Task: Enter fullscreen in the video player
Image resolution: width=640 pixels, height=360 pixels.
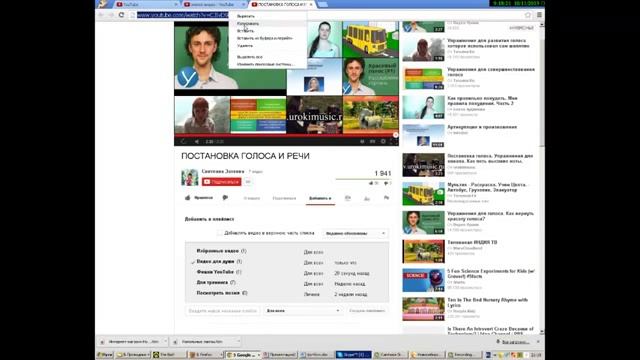Action: point(393,141)
